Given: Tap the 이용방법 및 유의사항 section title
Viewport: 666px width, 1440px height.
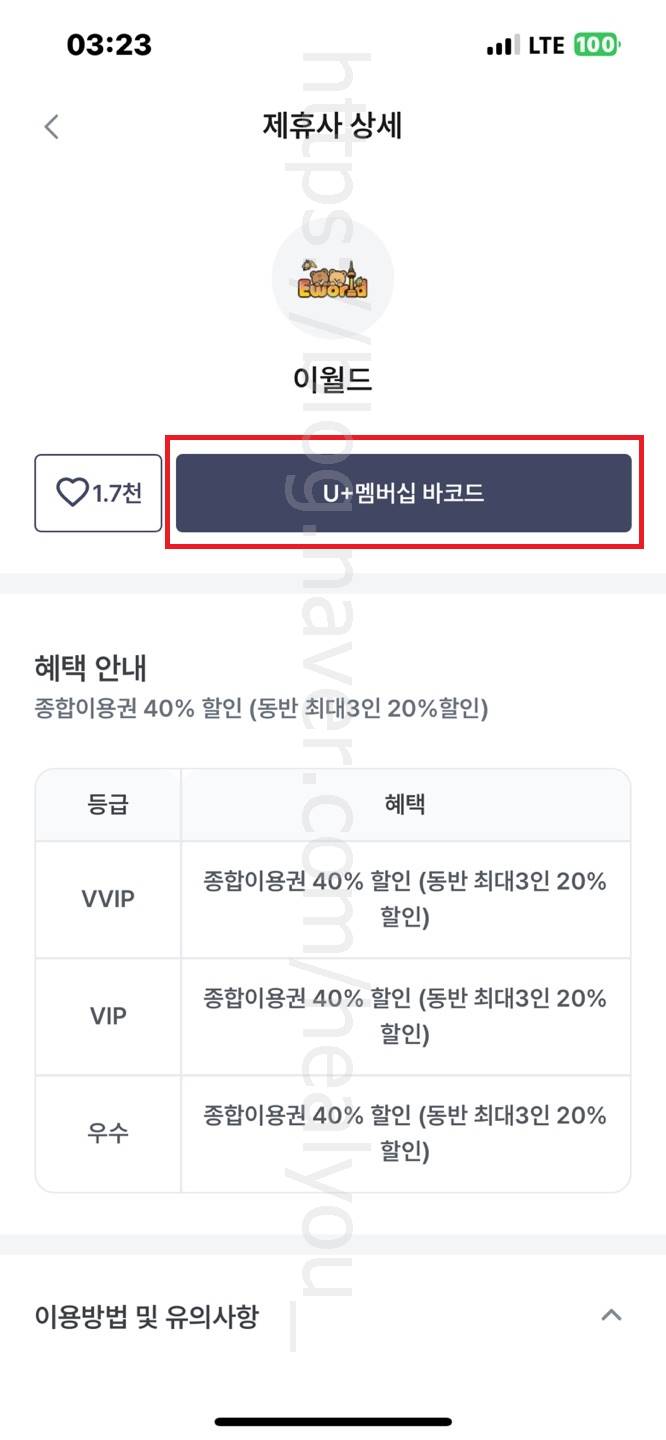Looking at the screenshot, I should point(146,1316).
